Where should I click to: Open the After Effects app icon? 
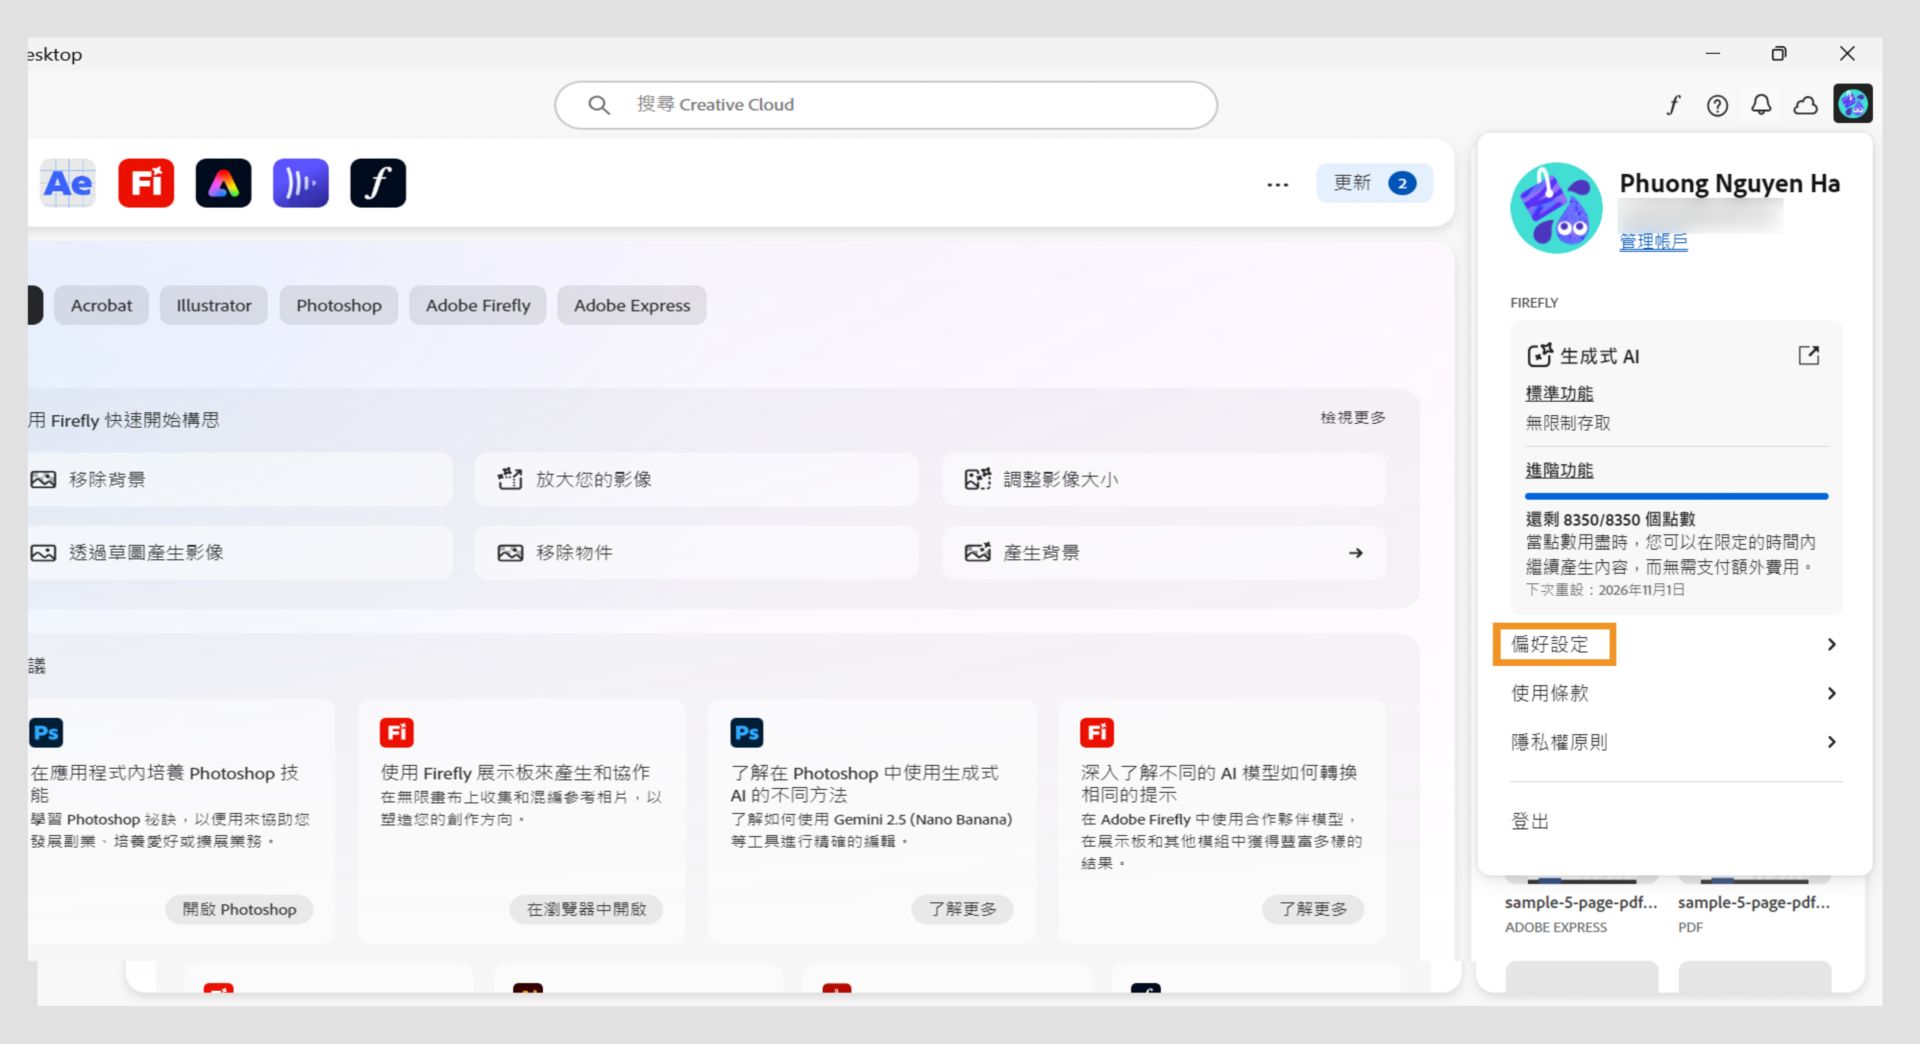pyautogui.click(x=68, y=183)
